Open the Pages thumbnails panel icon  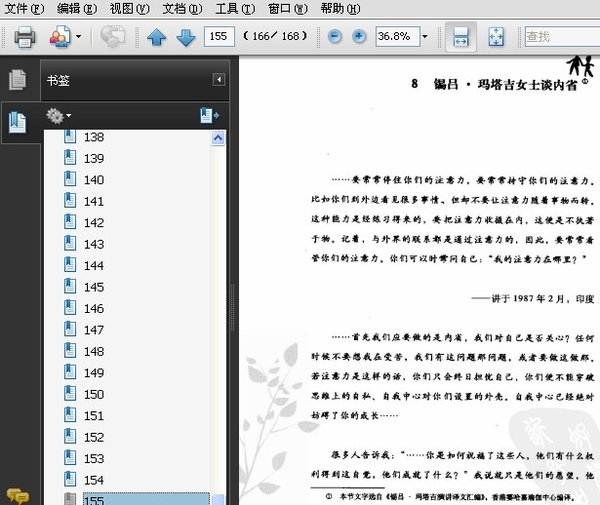tap(18, 79)
